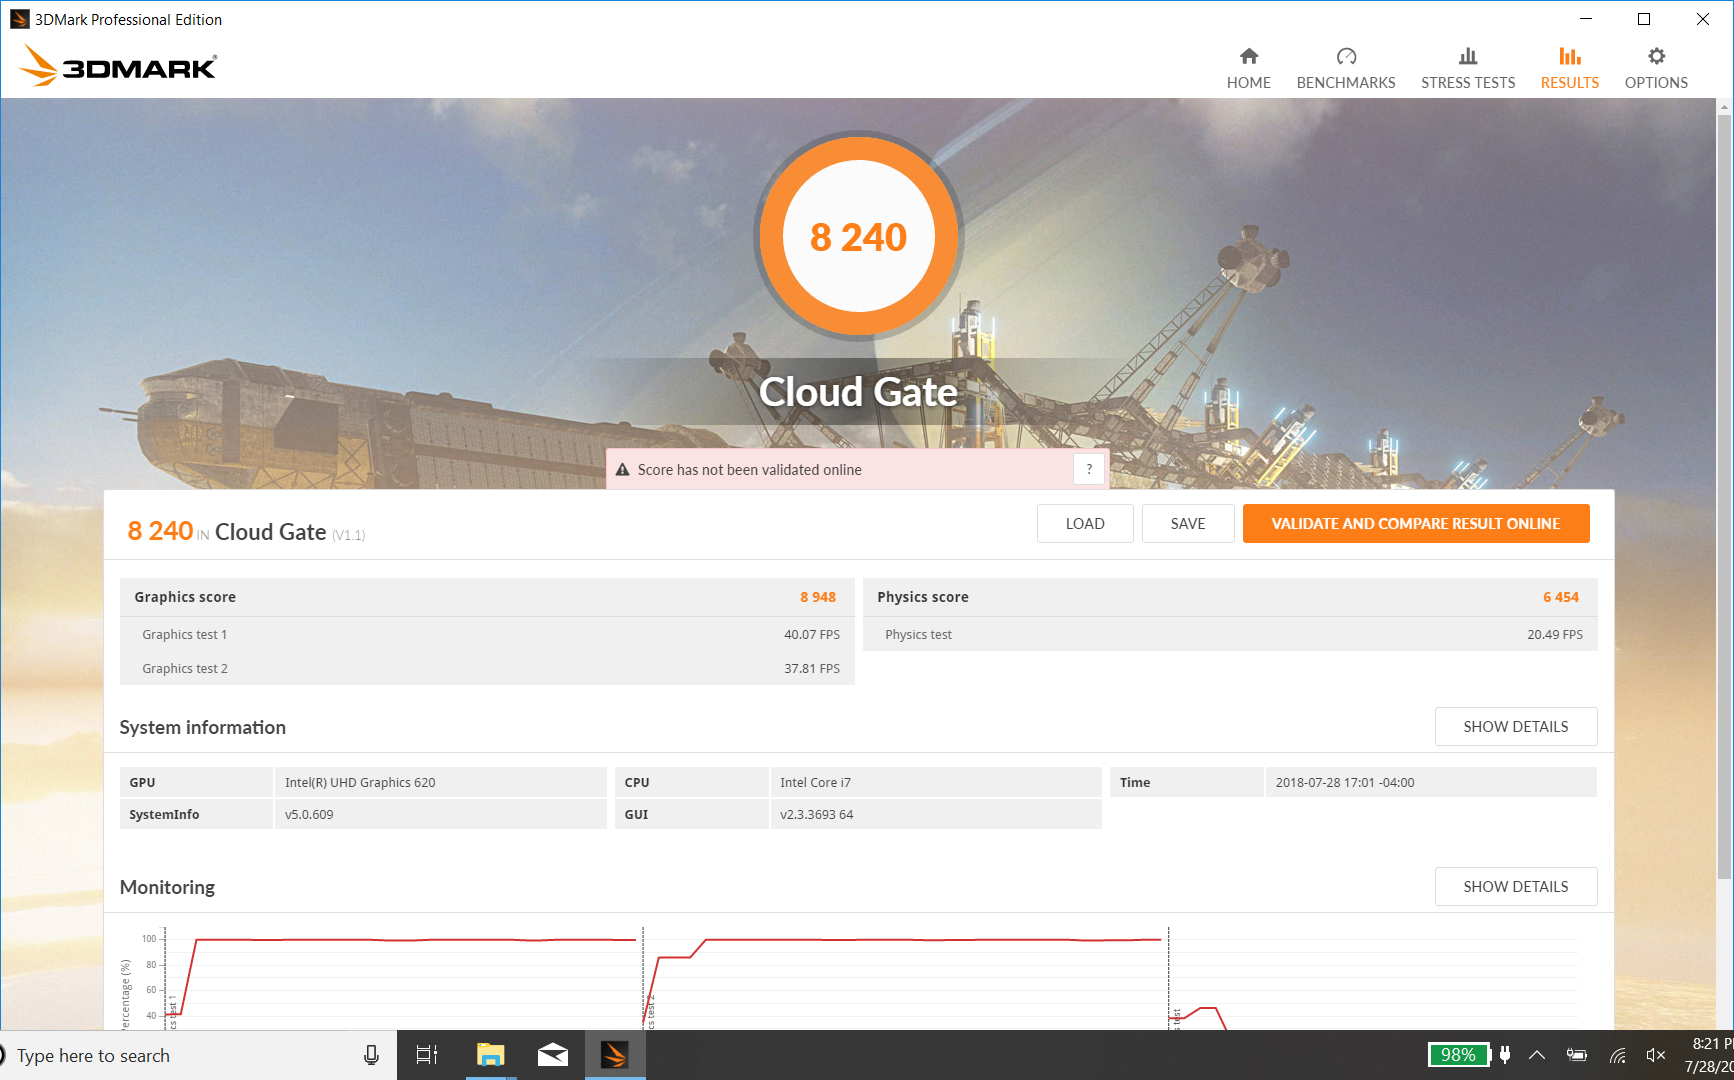This screenshot has height=1080, width=1734.
Task: Click VALIDATE AND COMPARE RESULT ONLINE
Action: tap(1416, 524)
